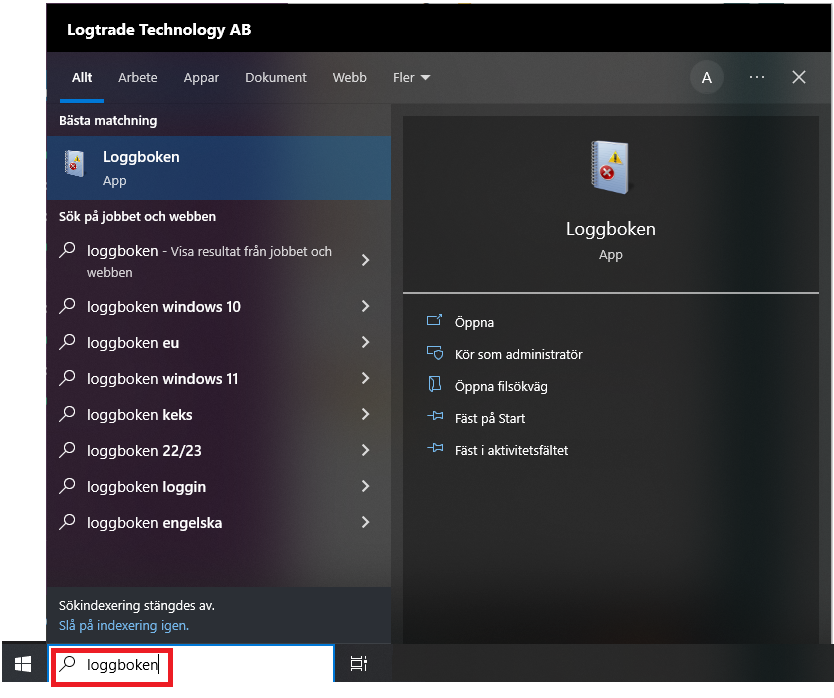Switch to the Appar tab
834x698 pixels.
[201, 78]
